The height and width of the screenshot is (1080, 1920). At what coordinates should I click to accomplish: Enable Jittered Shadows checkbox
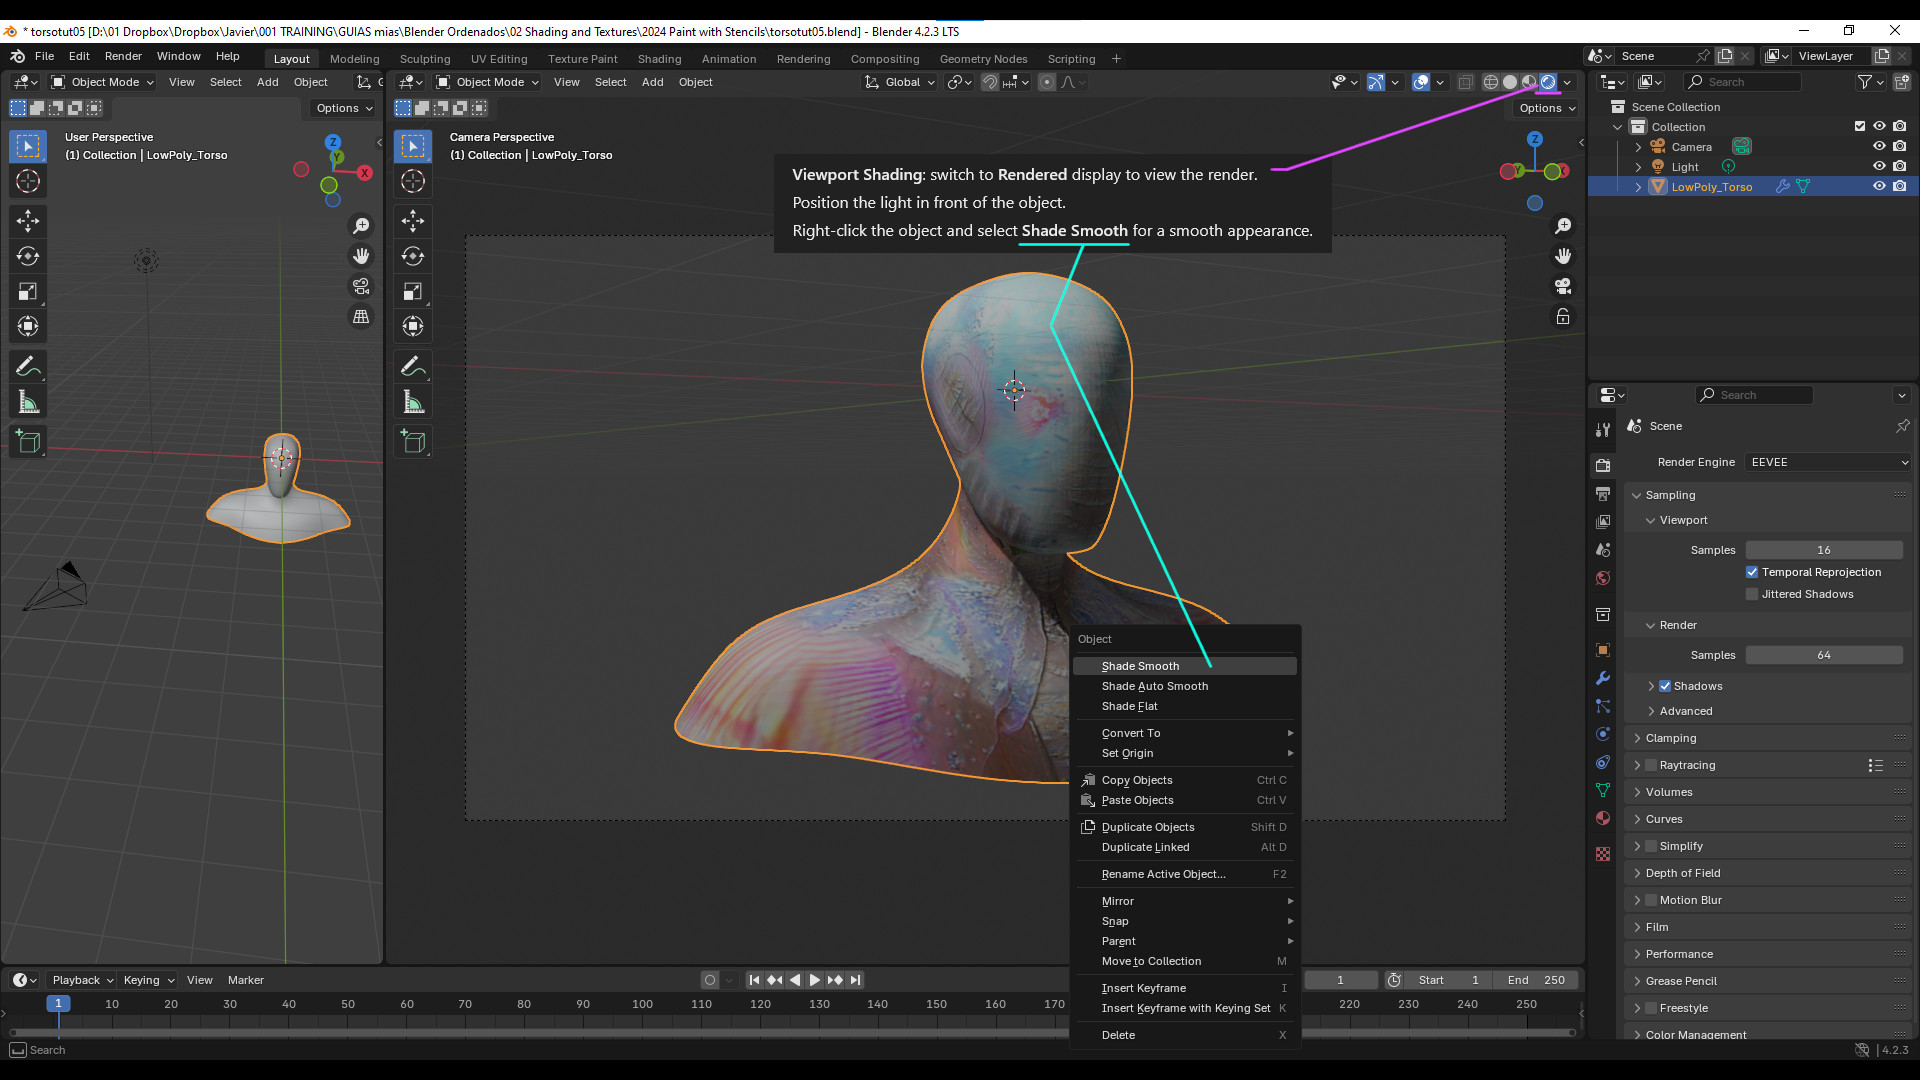[x=1752, y=594]
